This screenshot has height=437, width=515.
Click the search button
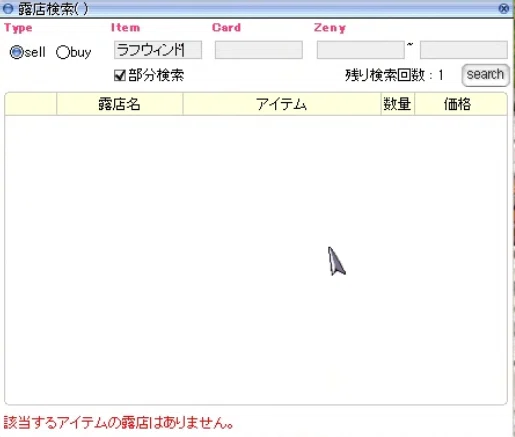click(485, 75)
